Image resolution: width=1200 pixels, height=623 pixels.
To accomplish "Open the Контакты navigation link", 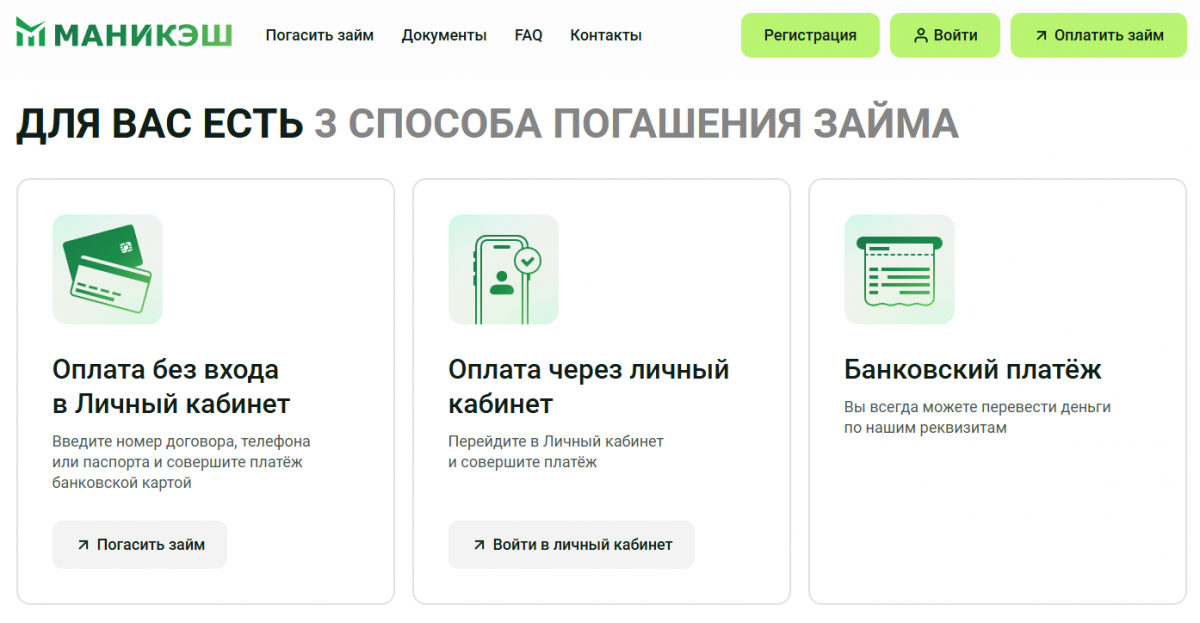I will tap(606, 35).
